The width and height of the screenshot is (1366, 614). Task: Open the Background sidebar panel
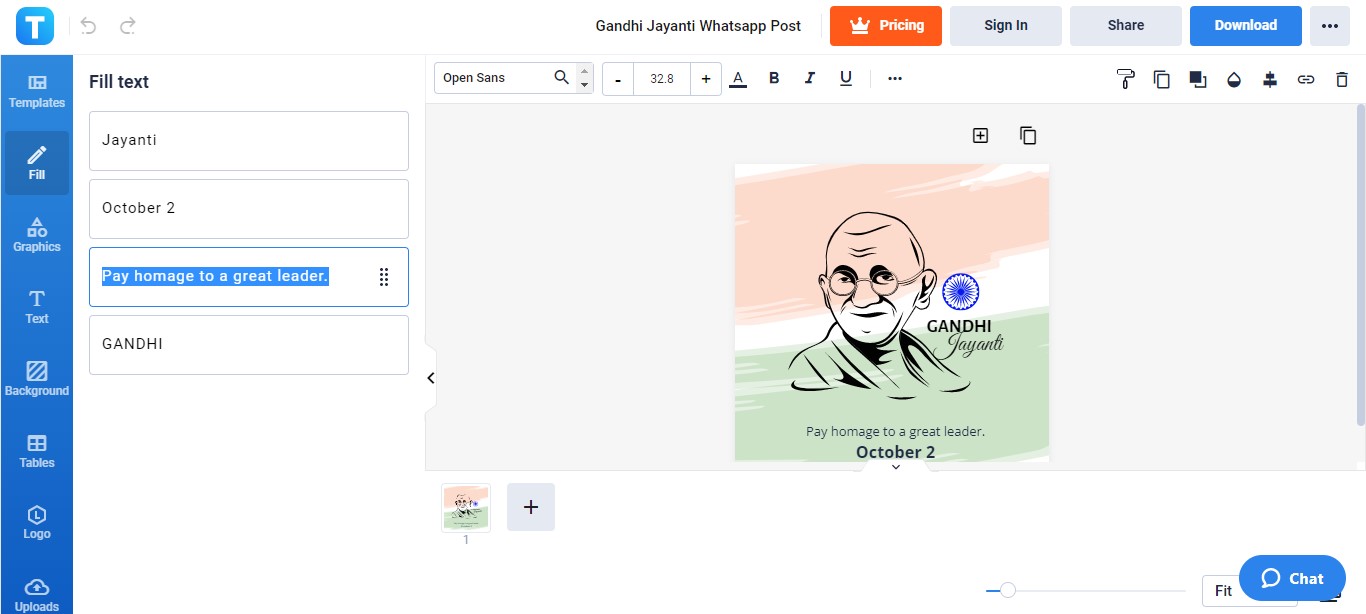(37, 379)
